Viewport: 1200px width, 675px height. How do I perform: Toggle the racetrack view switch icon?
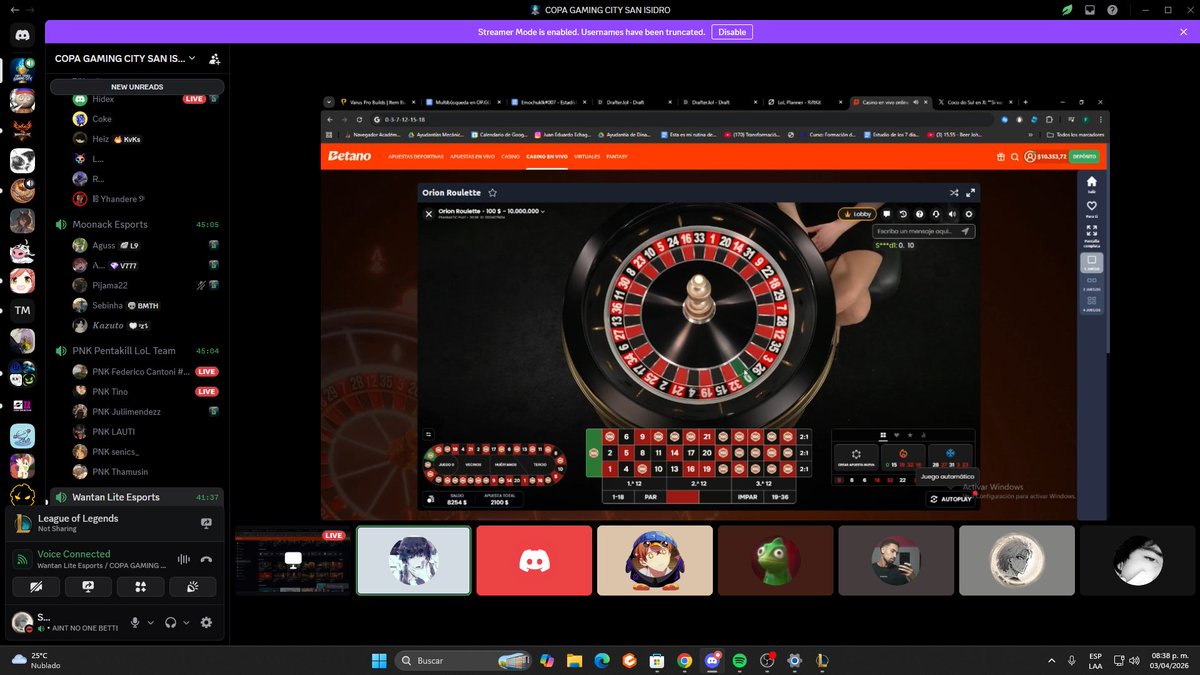point(428,434)
